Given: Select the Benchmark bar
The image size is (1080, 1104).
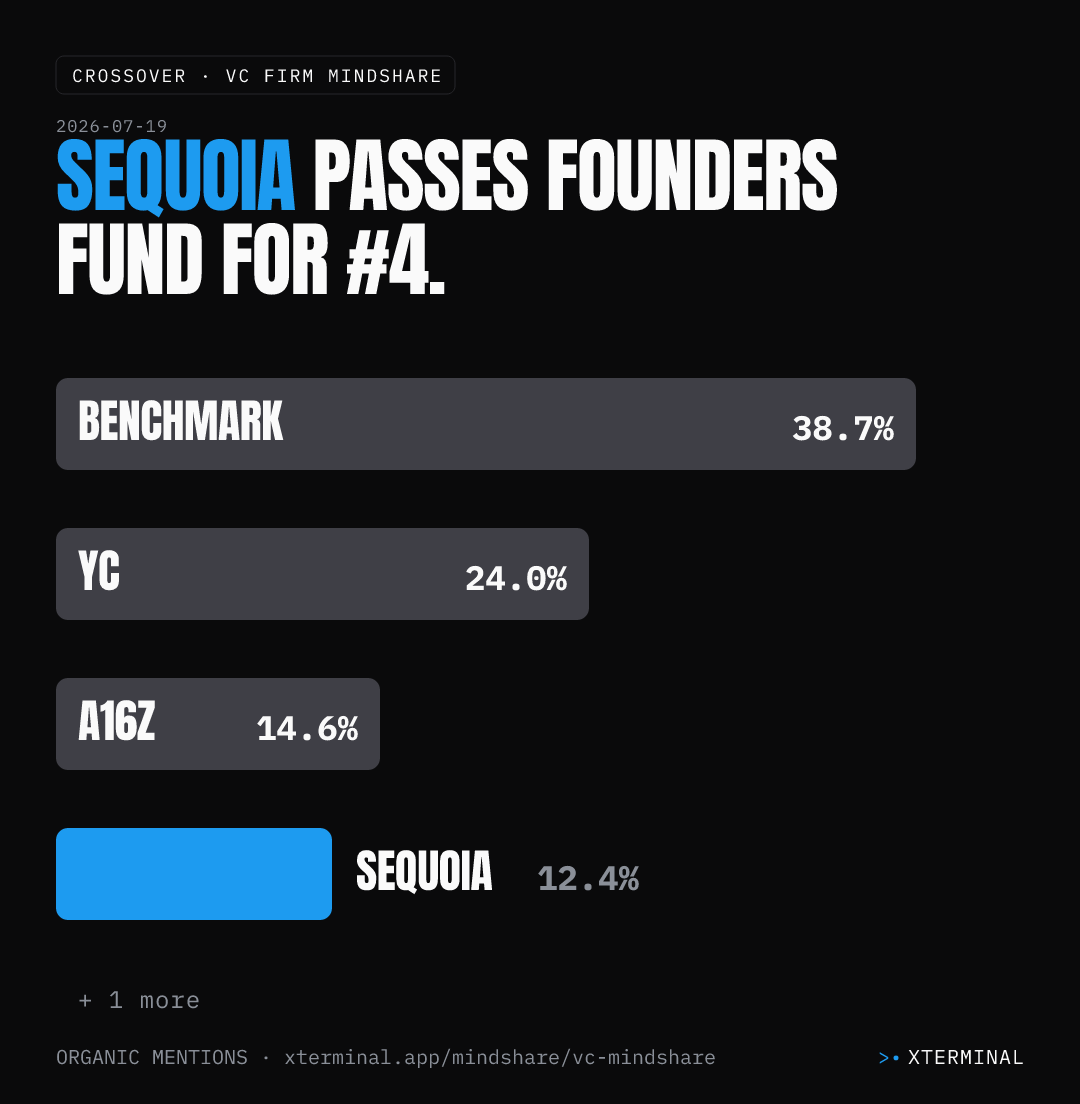Looking at the screenshot, I should tap(486, 424).
